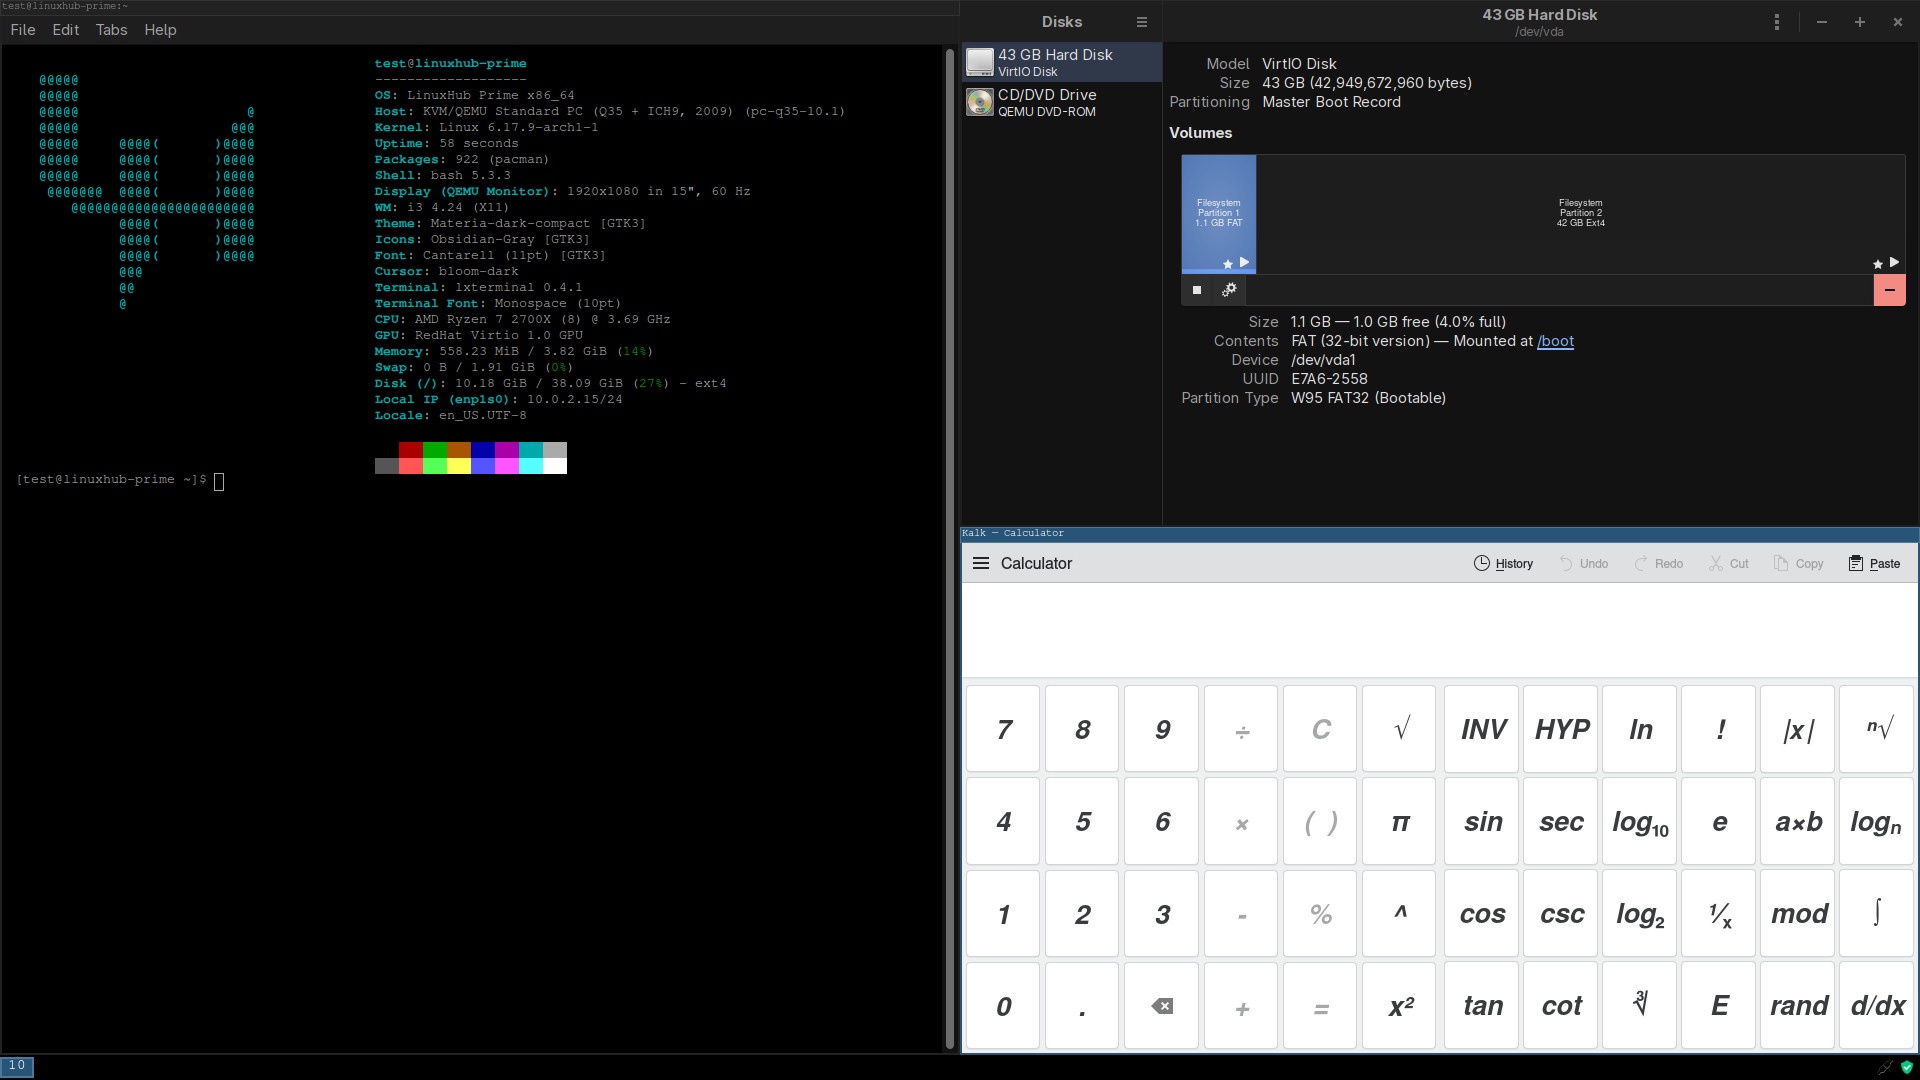Open Disks application hamburger menu
Viewport: 1920px width, 1080px height.
tap(1141, 22)
